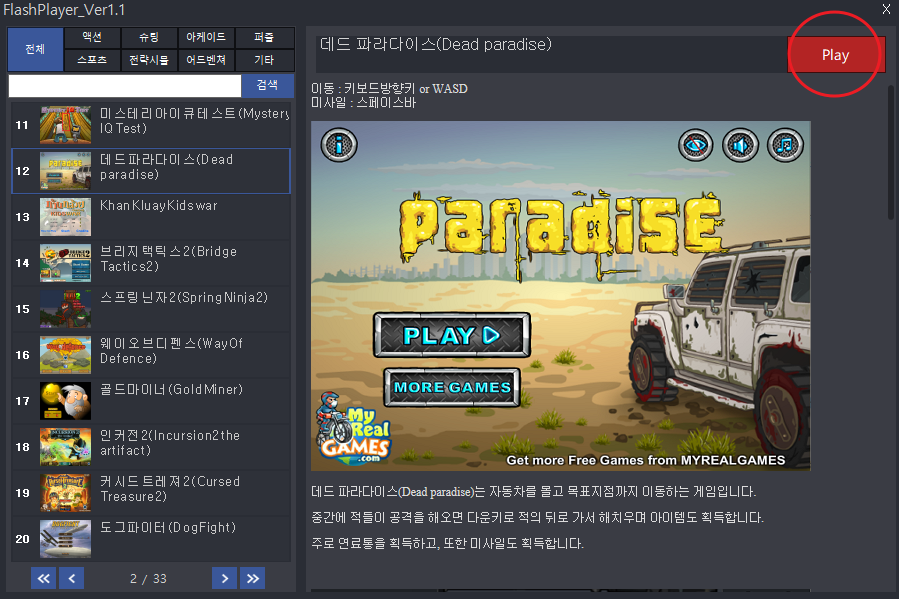The height and width of the screenshot is (599, 899).
Task: Select 웨이오브디펜스(WayOf Defence) title text
Action: click(171, 351)
